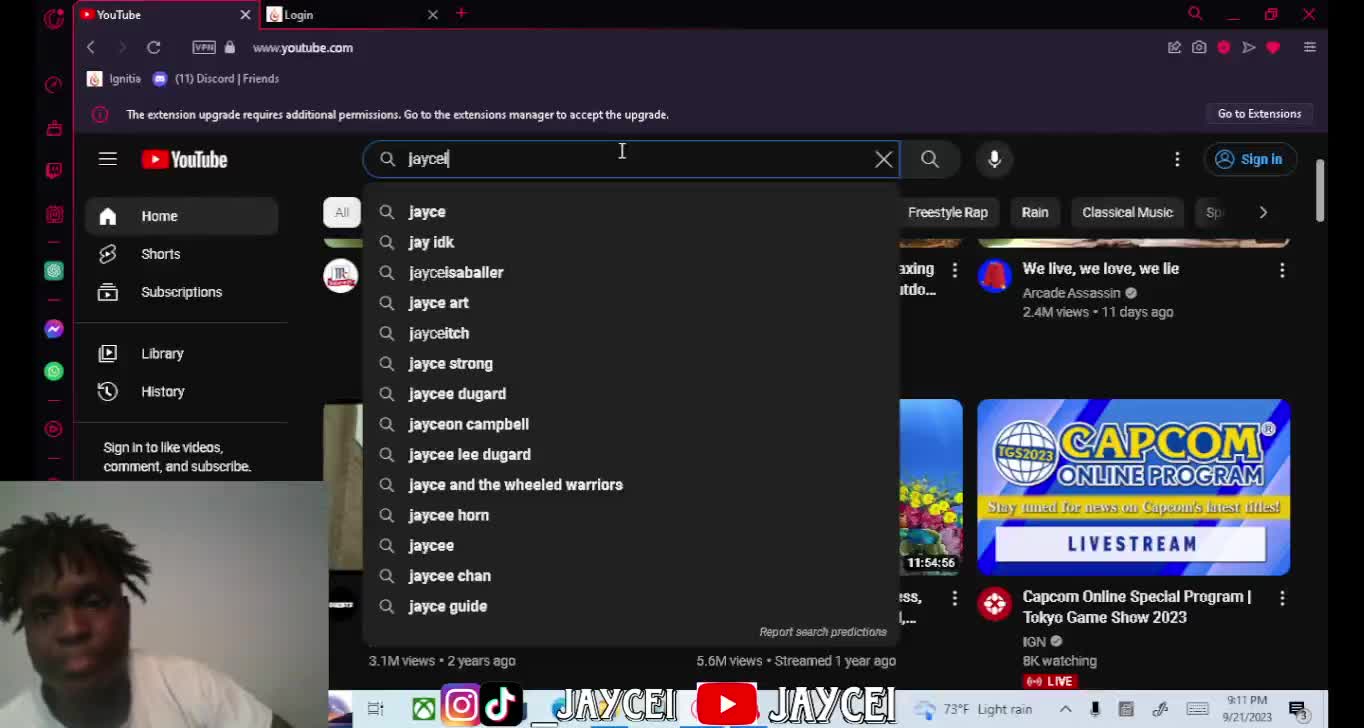The width and height of the screenshot is (1364, 728).
Task: Select the Rain chip
Action: (1035, 212)
